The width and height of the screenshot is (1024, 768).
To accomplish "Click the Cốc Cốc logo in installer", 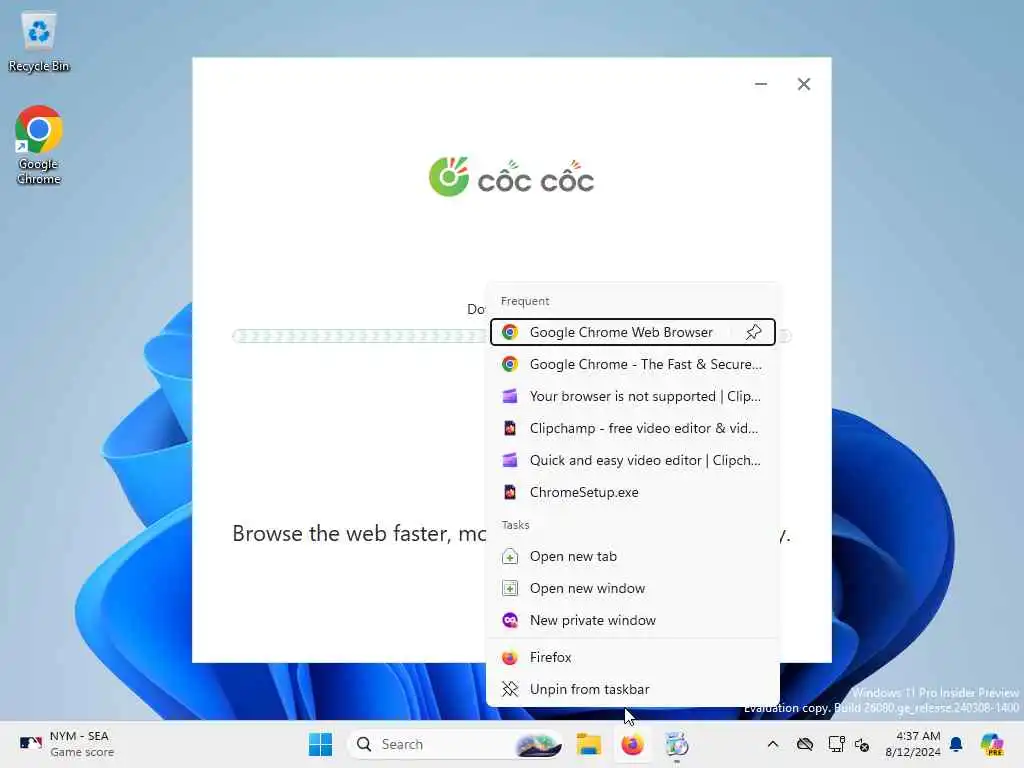I will pyautogui.click(x=511, y=177).
